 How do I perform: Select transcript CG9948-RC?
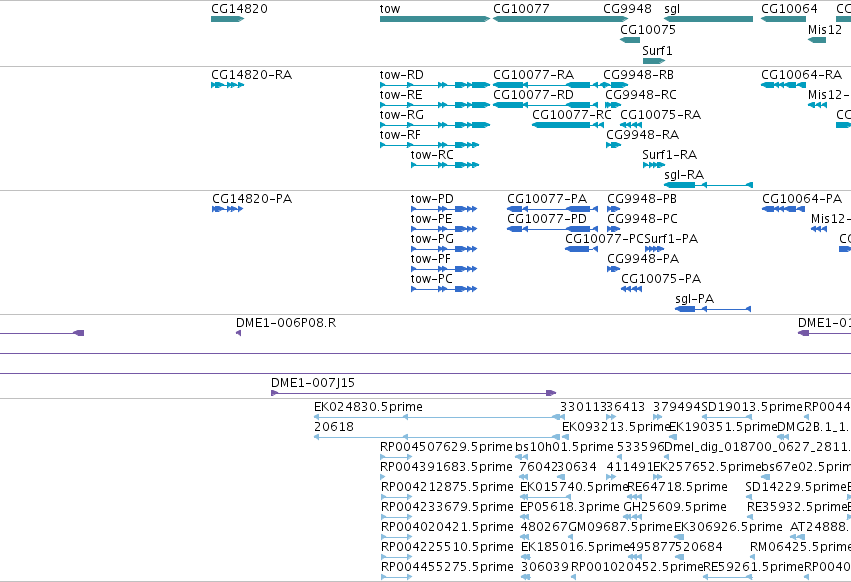coord(613,105)
